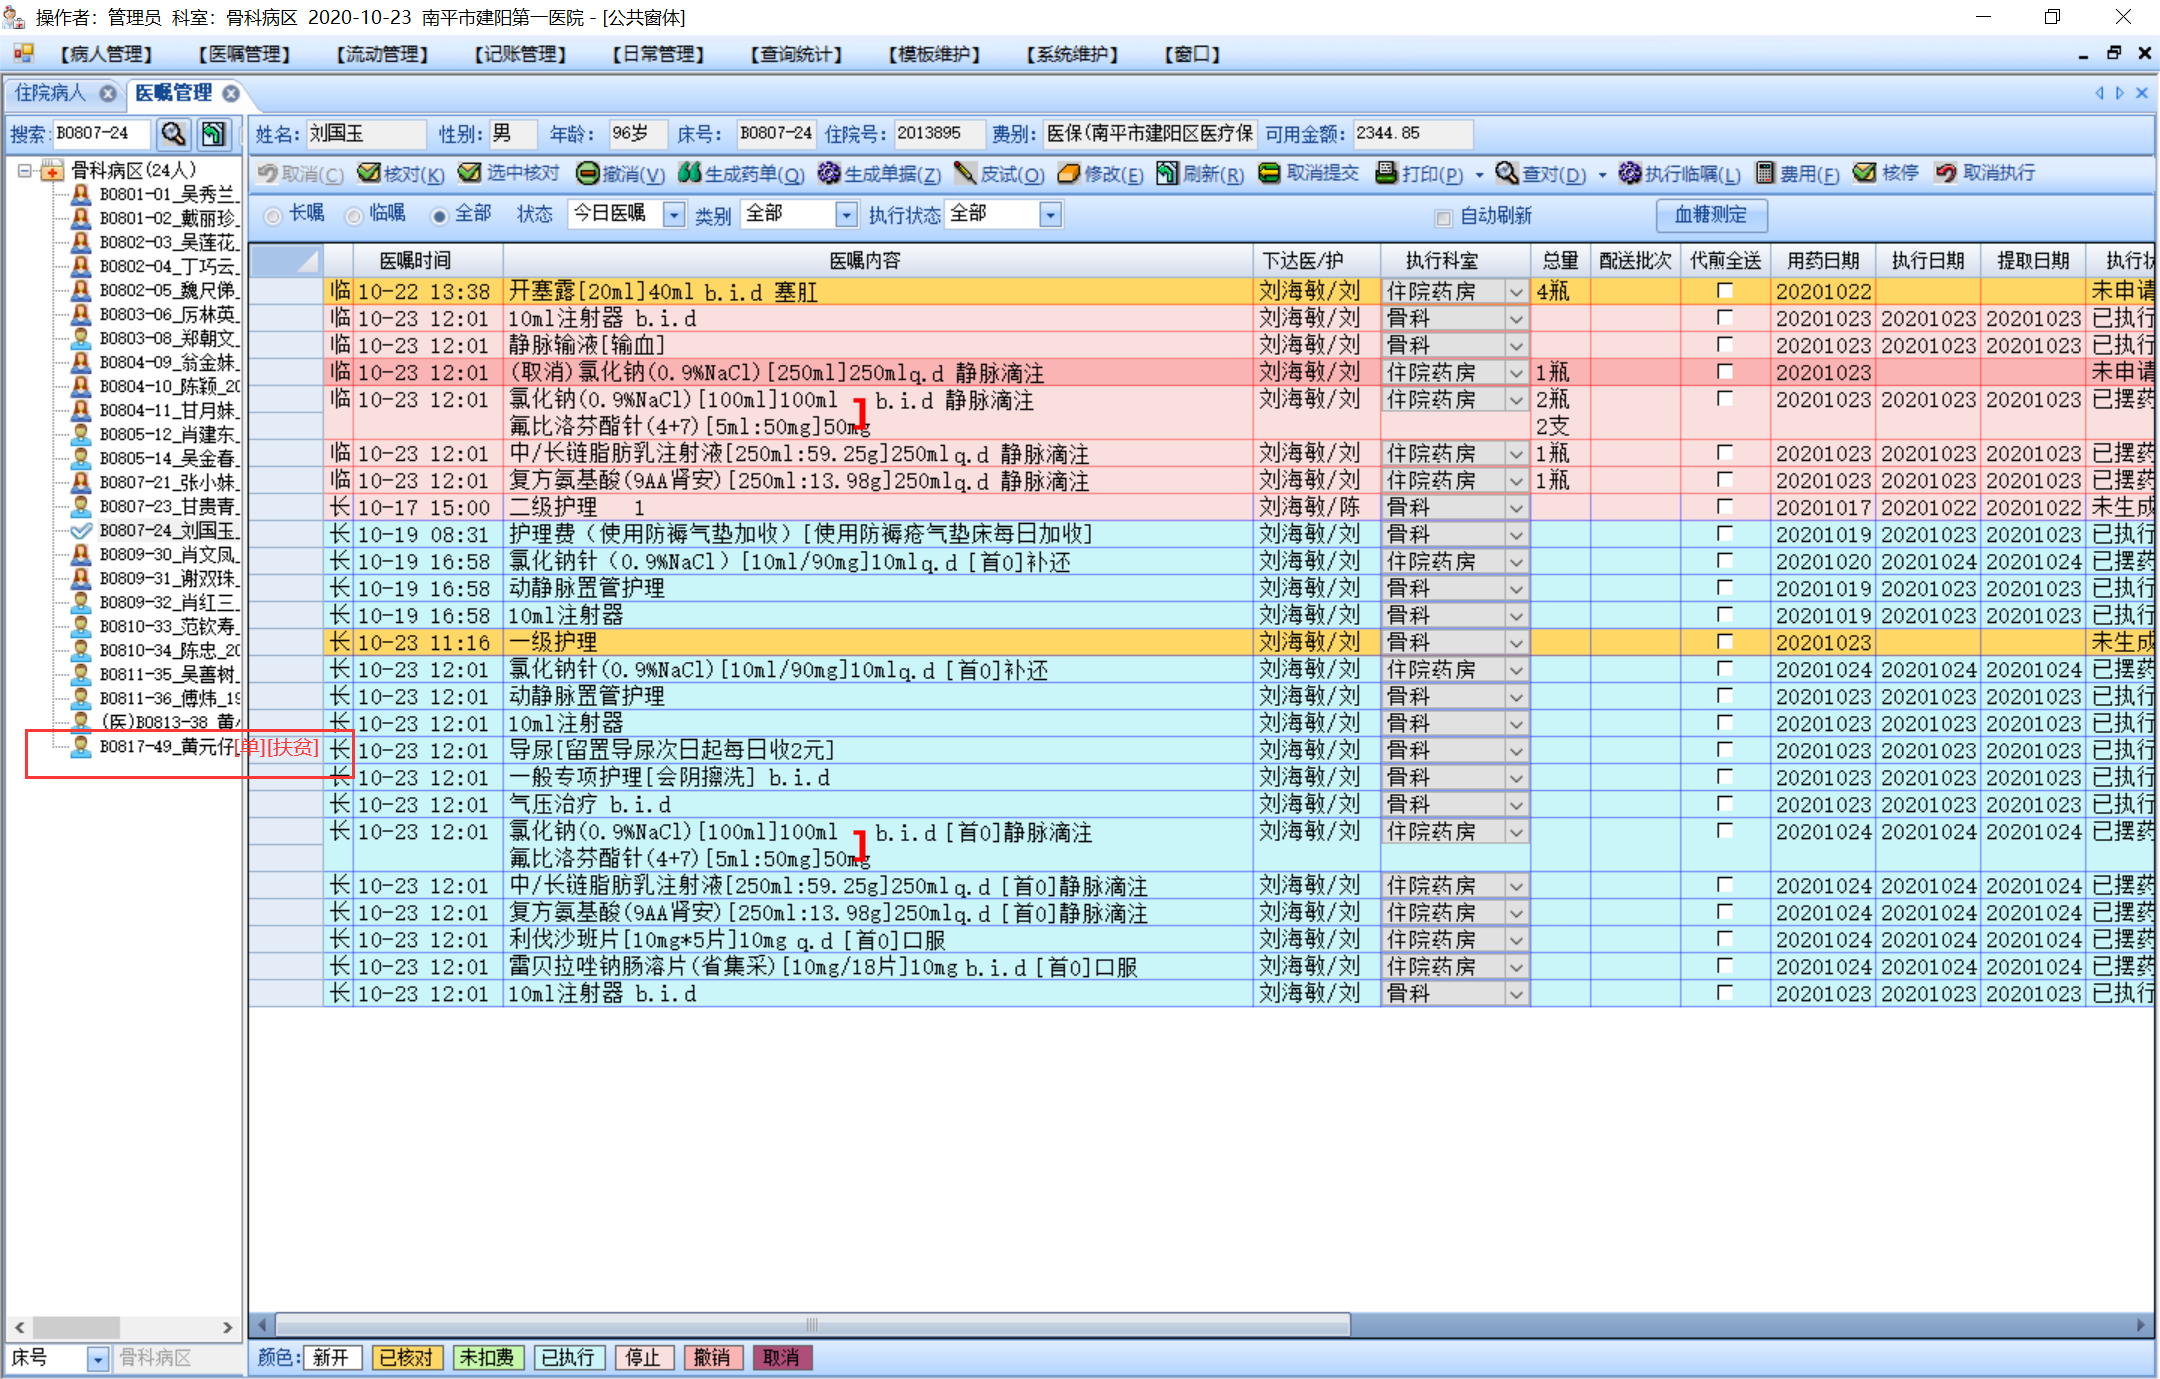The height and width of the screenshot is (1379, 2160).
Task: Collapse the 骨科病区 tree node
Action: [25, 171]
